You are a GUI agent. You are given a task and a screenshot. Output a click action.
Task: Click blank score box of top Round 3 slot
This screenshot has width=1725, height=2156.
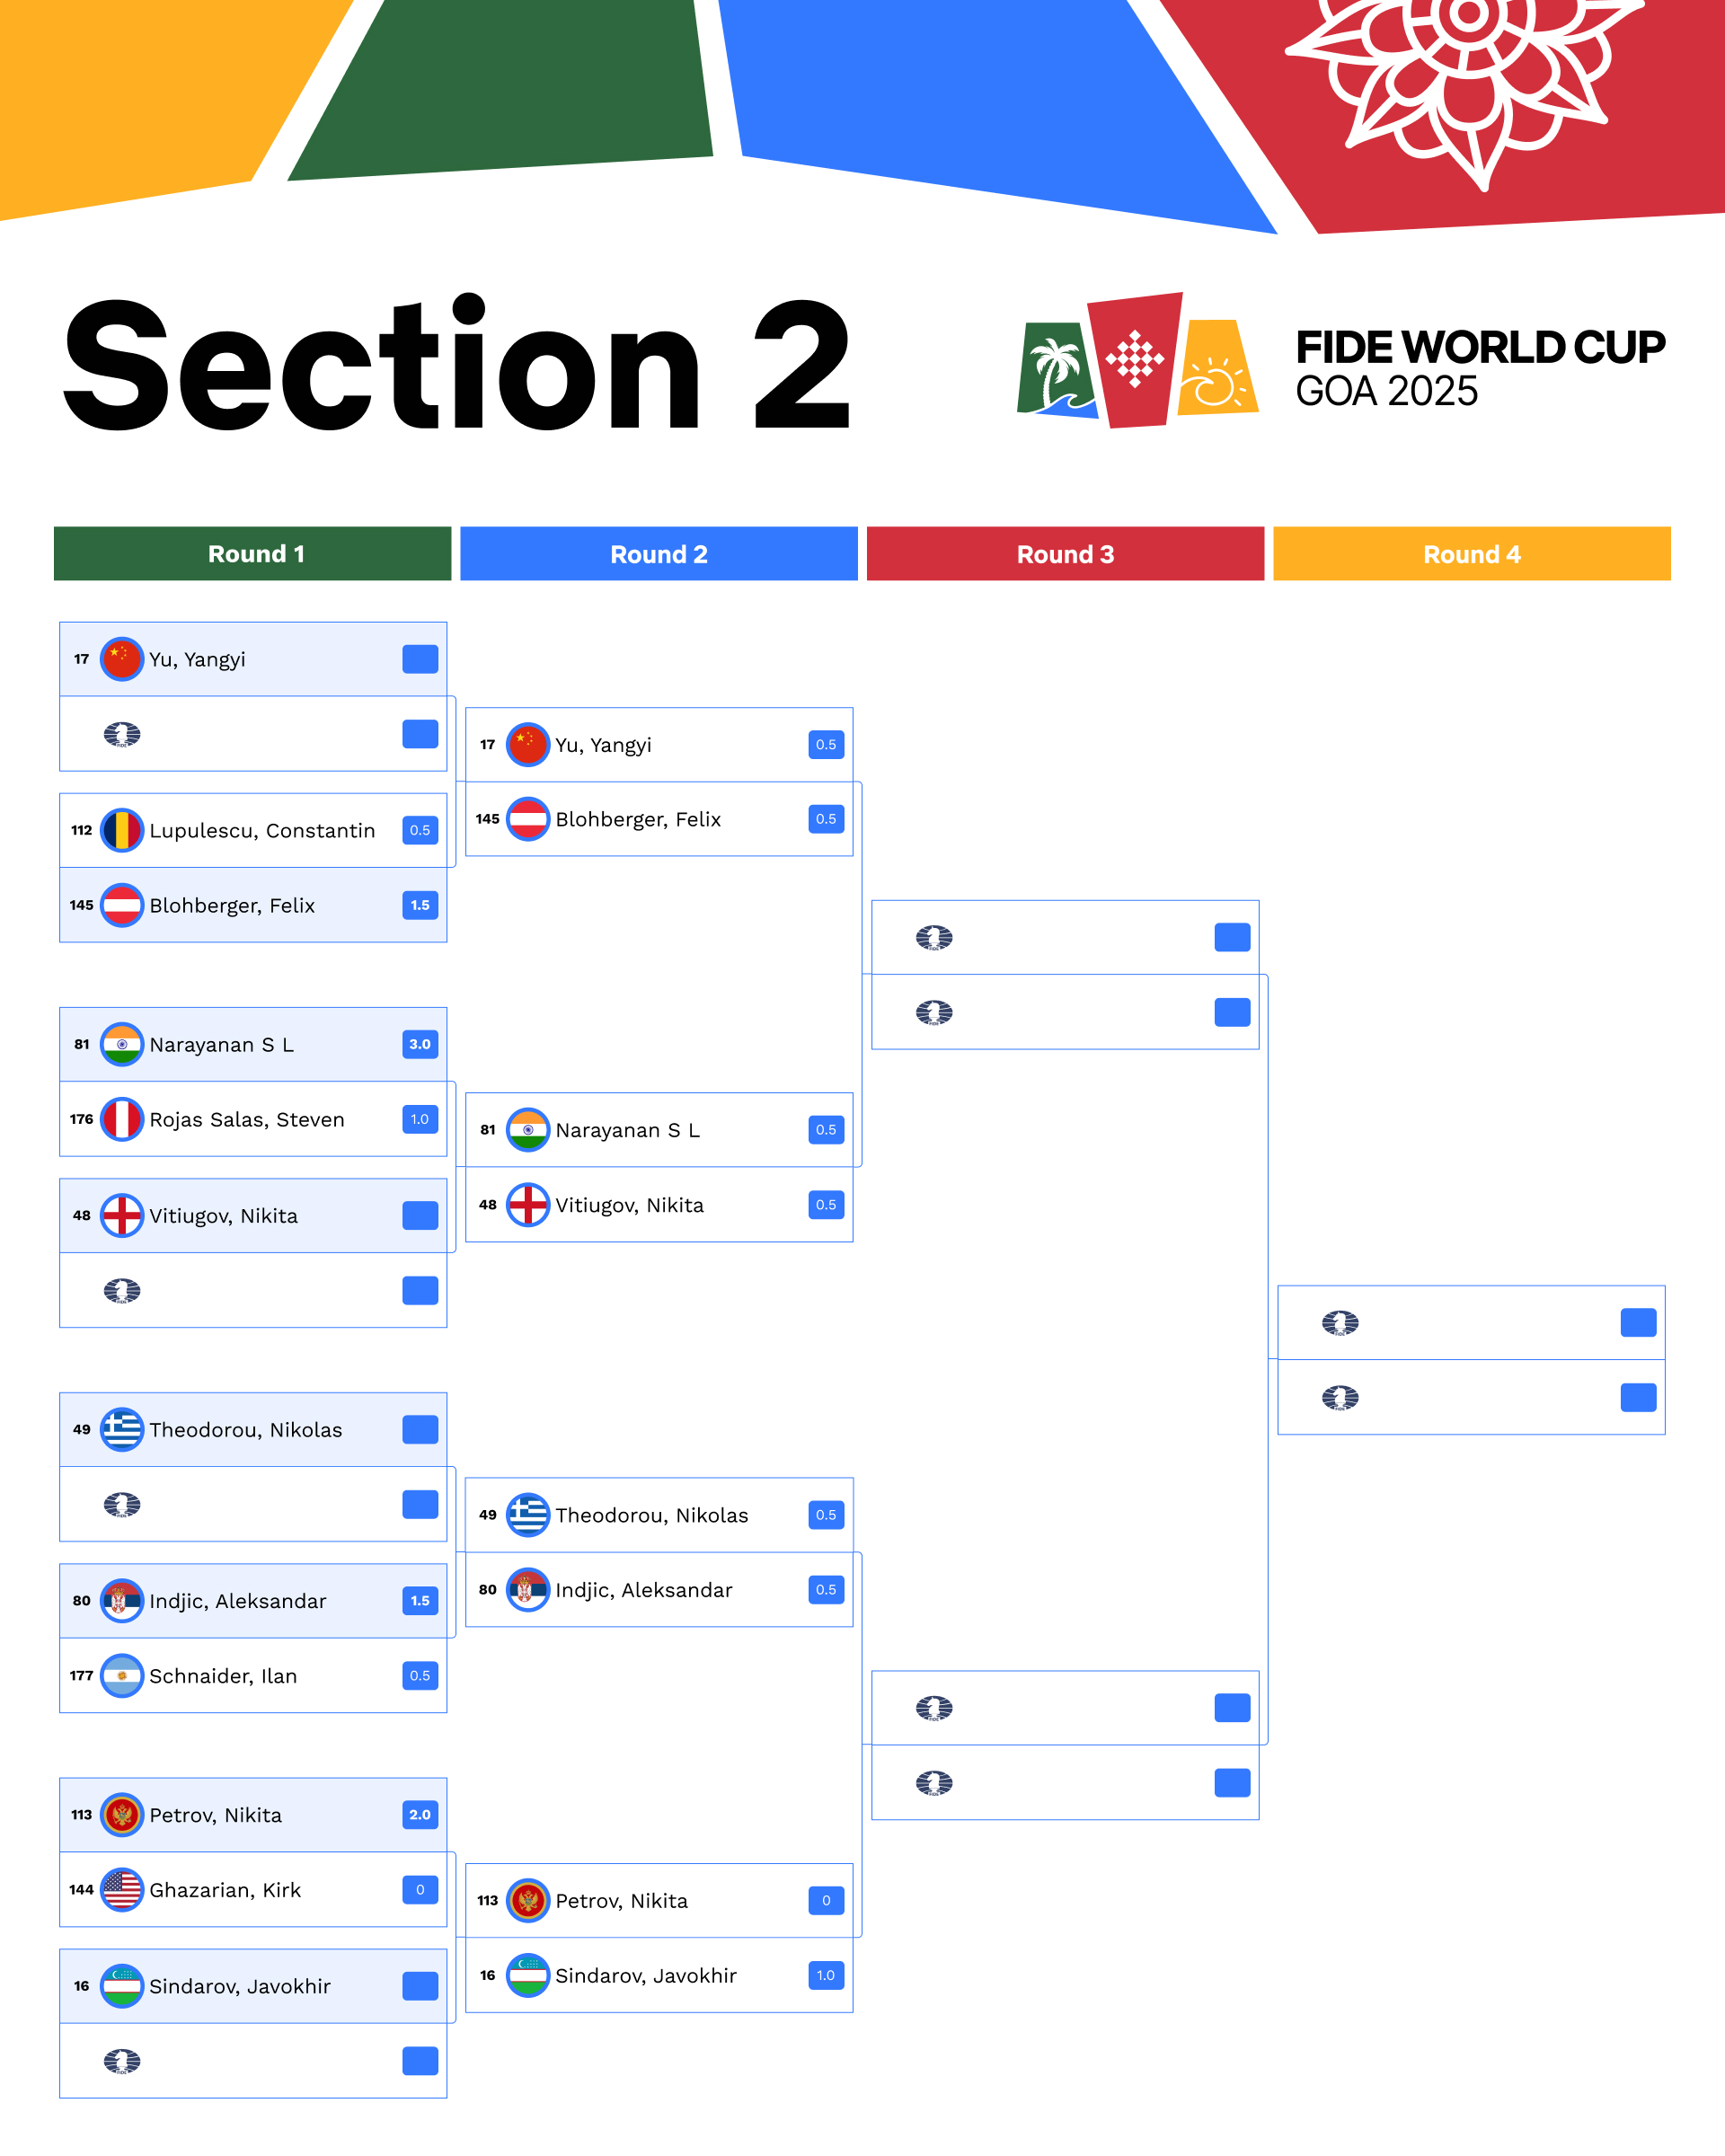point(1232,937)
